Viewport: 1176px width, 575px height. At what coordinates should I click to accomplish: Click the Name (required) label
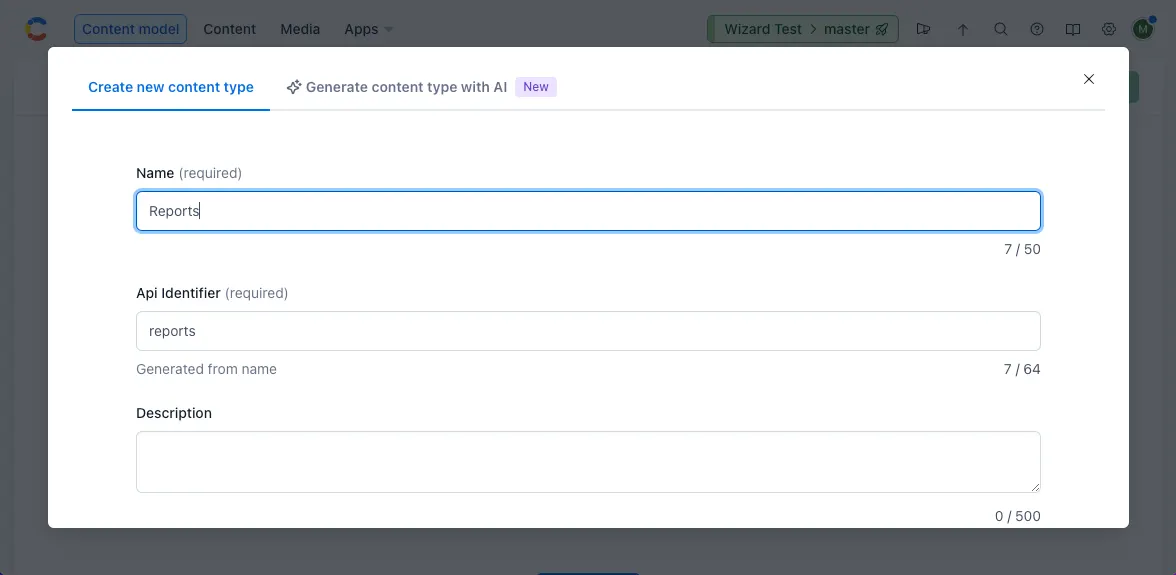point(189,173)
